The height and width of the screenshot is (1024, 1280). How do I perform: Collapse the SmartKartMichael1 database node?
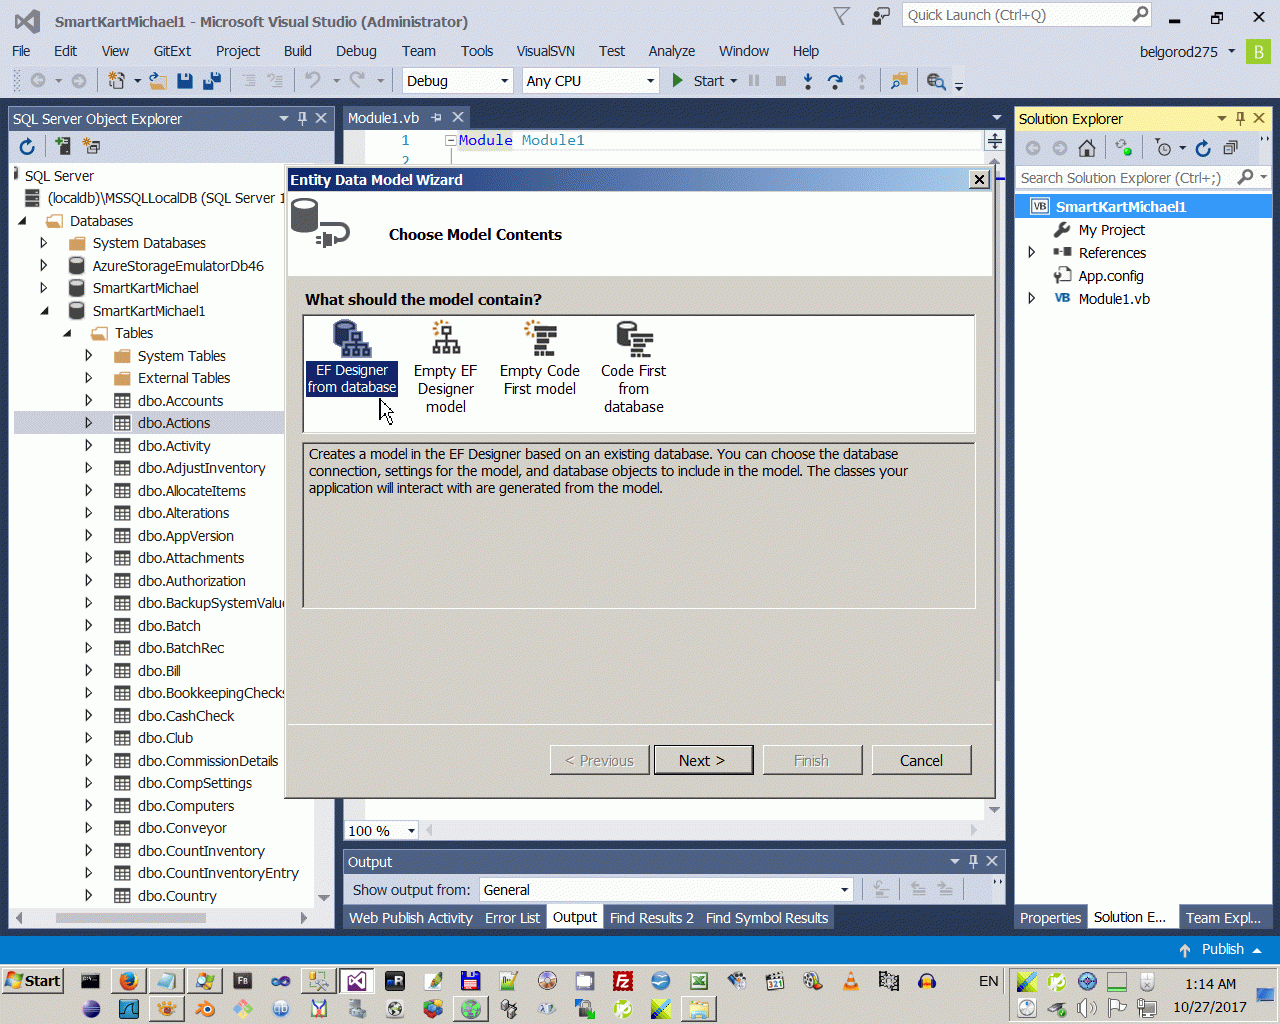point(44,310)
